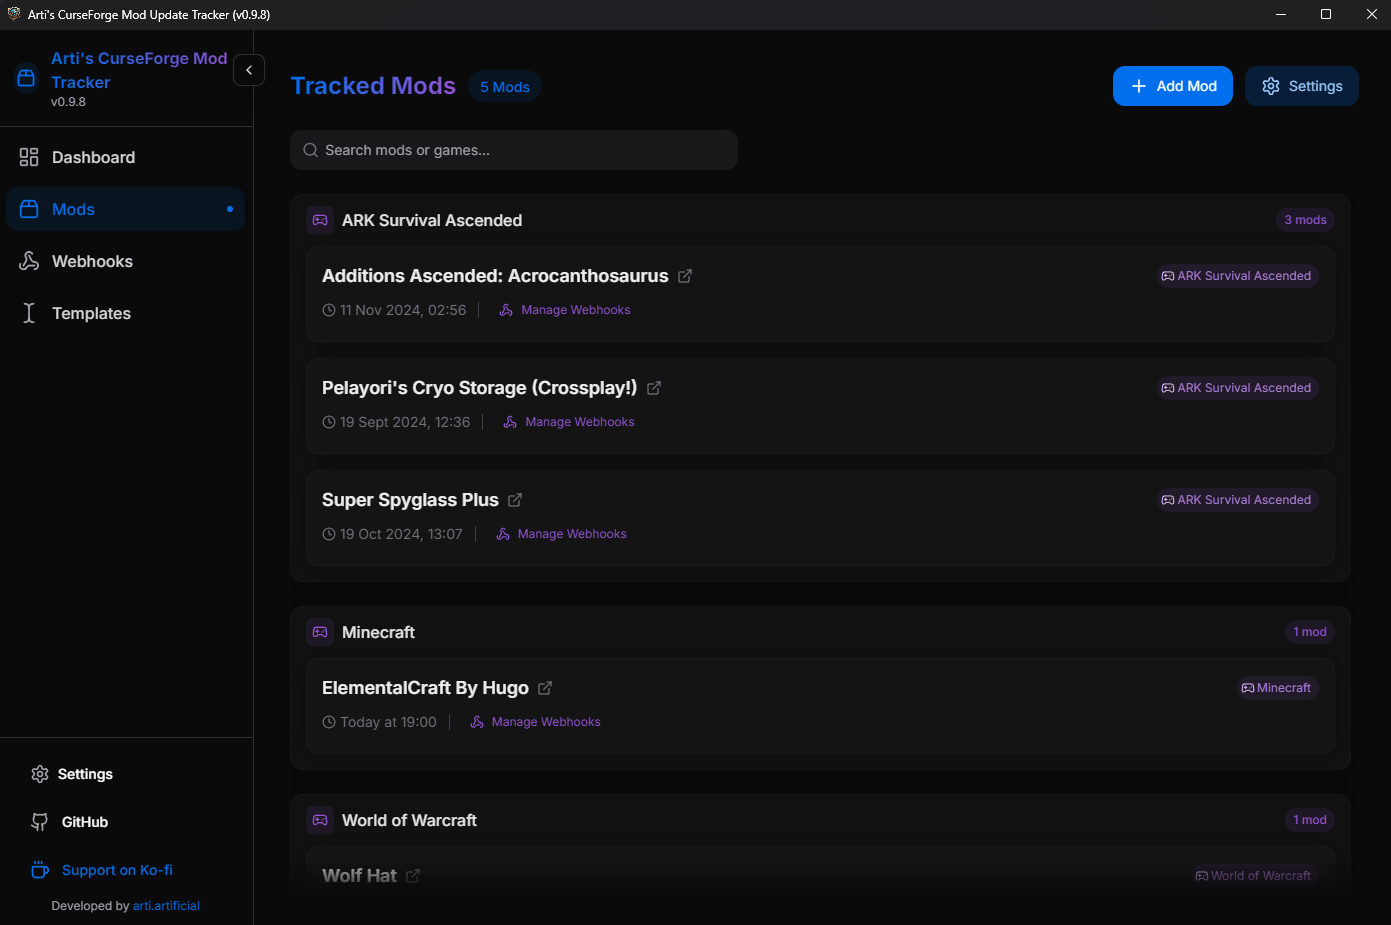1391x925 pixels.
Task: Click the 11 Nov 2024, 02:56 timestamp
Action: [x=394, y=310]
